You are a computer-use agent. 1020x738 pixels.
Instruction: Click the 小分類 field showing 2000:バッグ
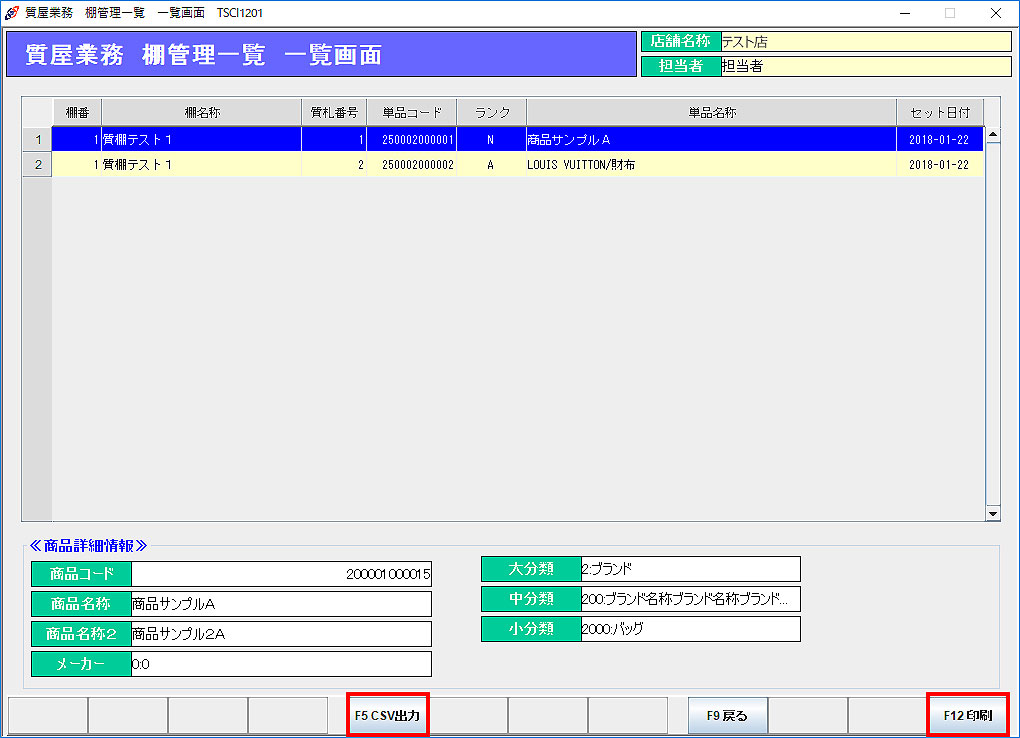coord(690,629)
